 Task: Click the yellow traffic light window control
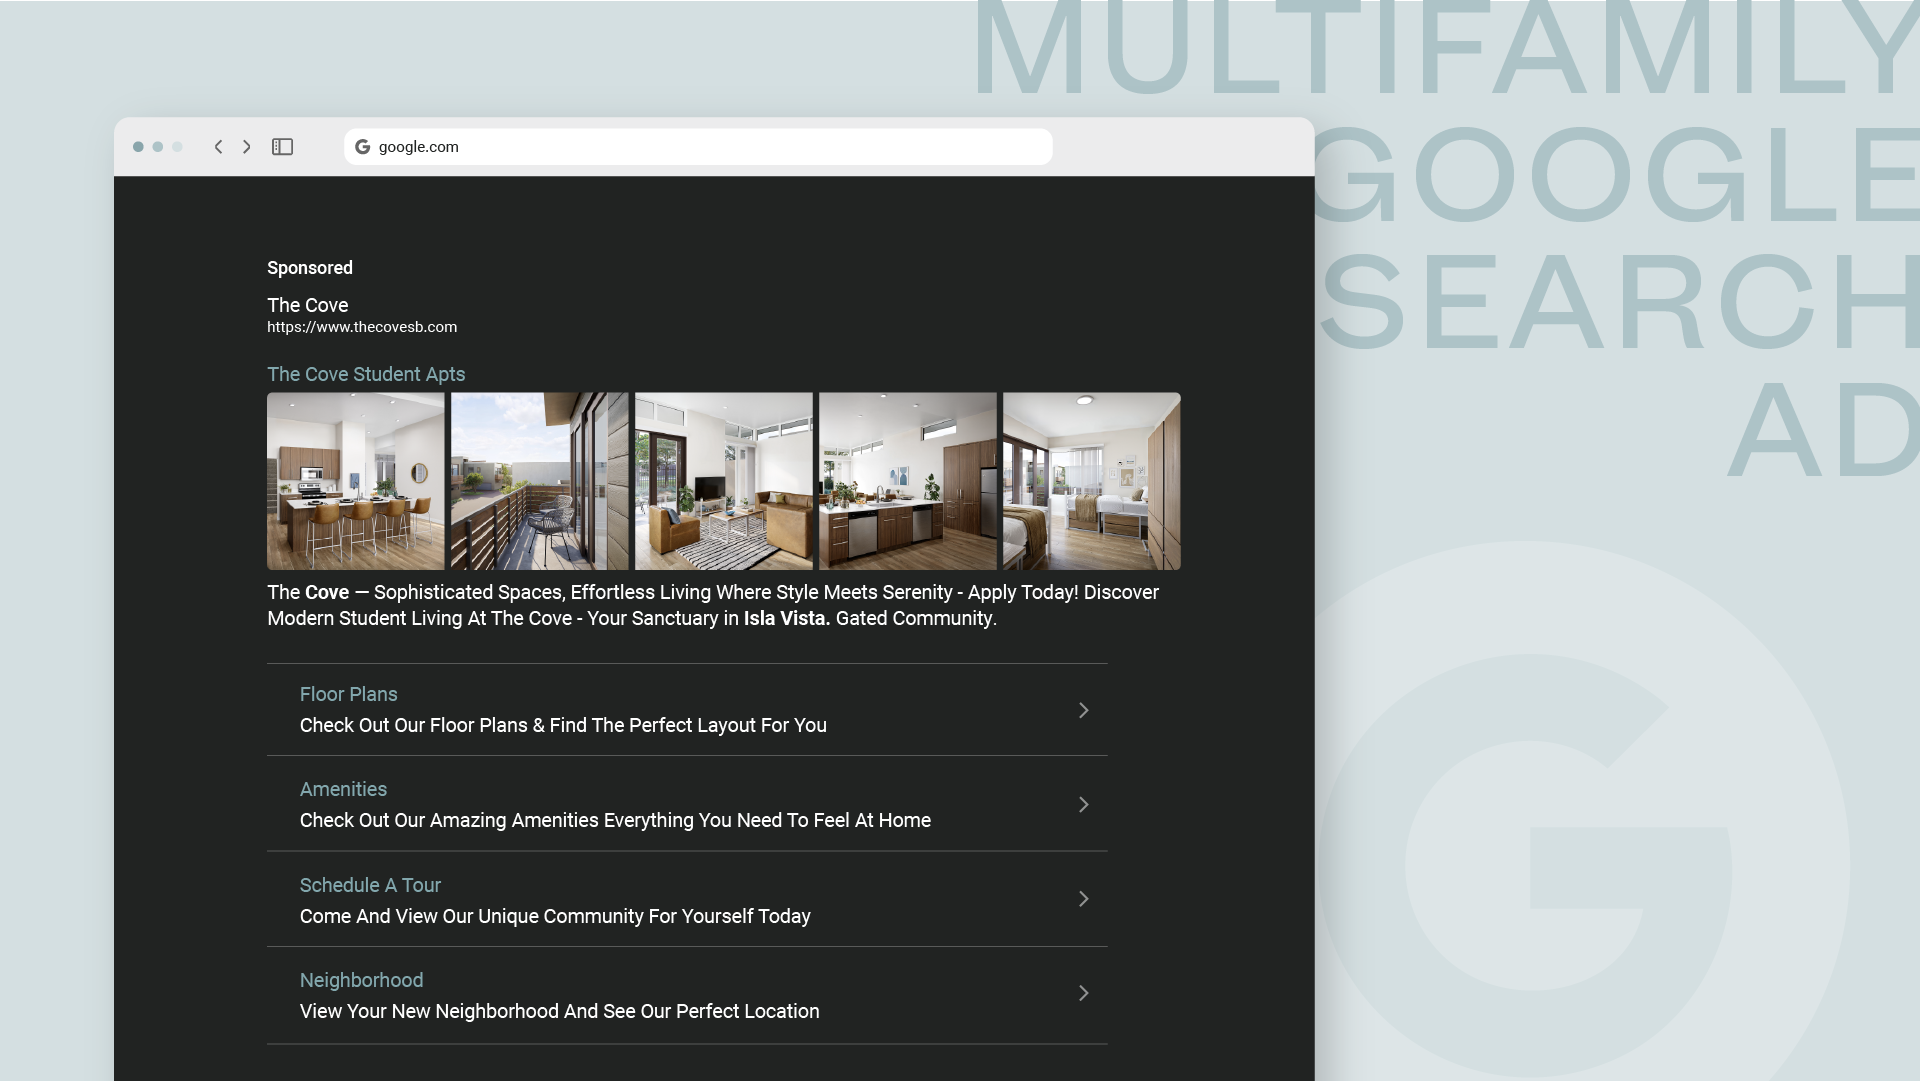pos(158,146)
